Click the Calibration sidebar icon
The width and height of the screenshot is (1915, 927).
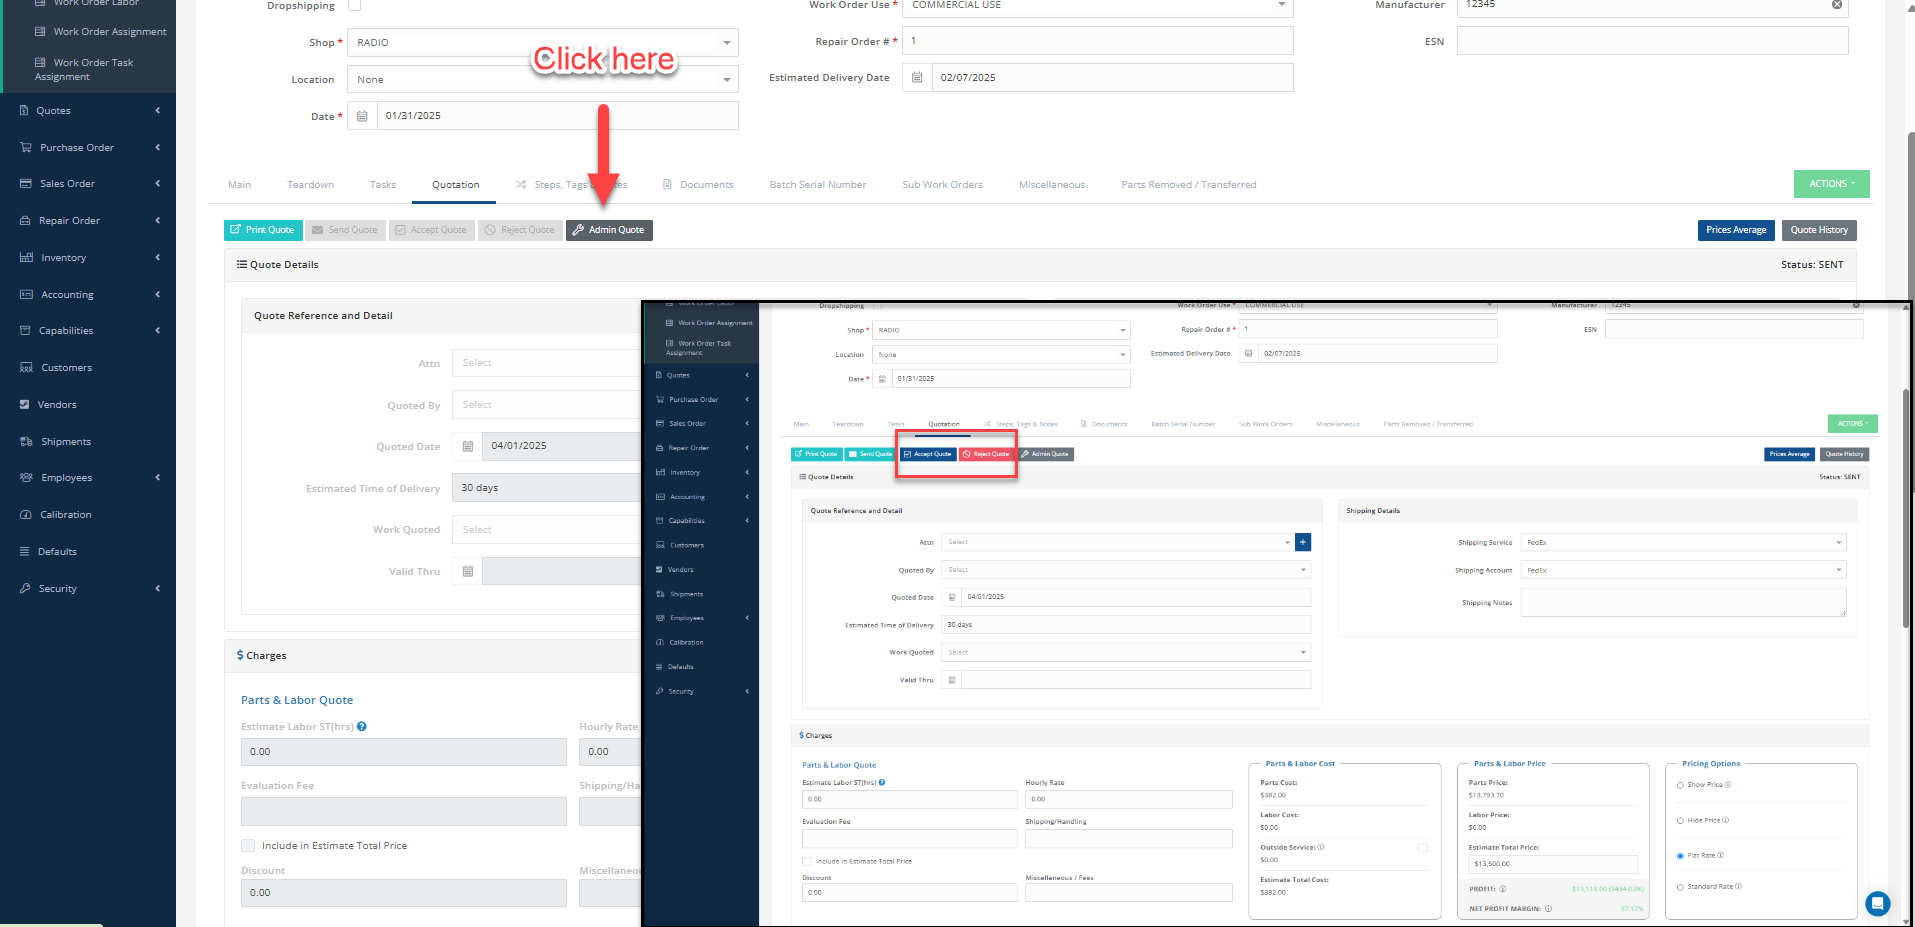[x=26, y=515]
